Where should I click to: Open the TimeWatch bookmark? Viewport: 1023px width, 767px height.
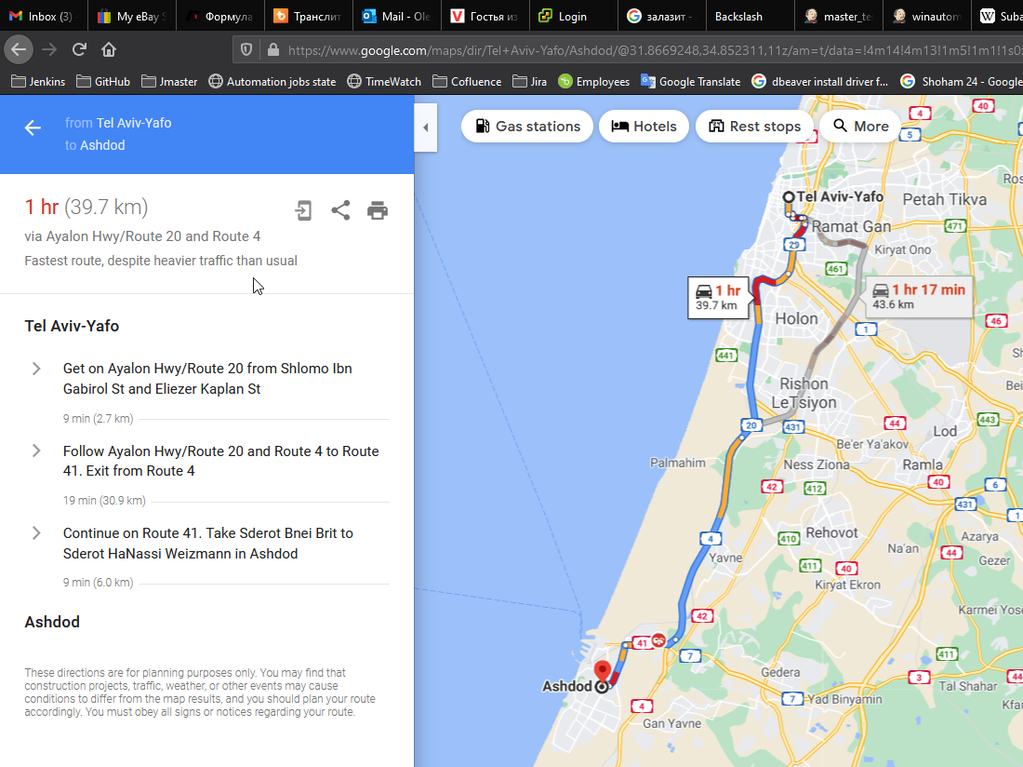tap(384, 82)
